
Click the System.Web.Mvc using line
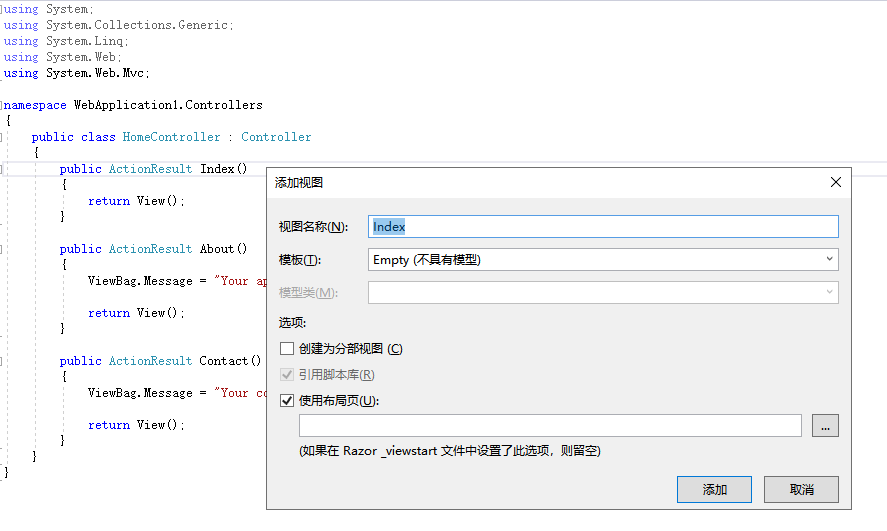(x=97, y=73)
